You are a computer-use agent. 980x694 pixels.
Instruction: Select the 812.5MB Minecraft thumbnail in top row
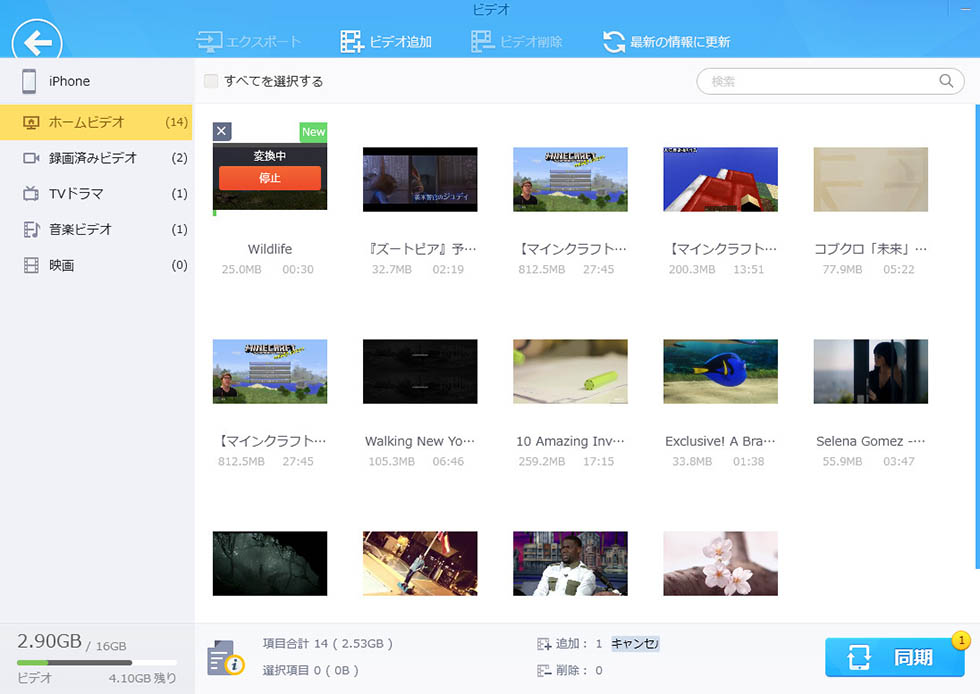coord(570,179)
